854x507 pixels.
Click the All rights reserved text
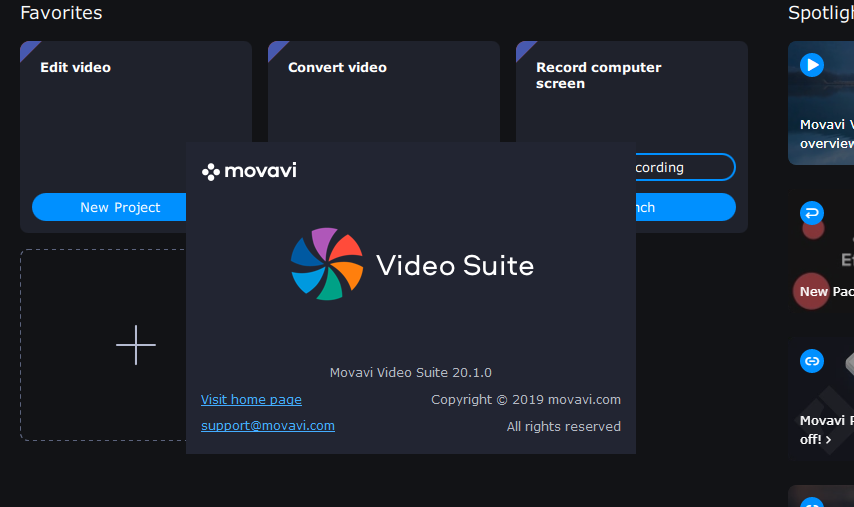(564, 426)
